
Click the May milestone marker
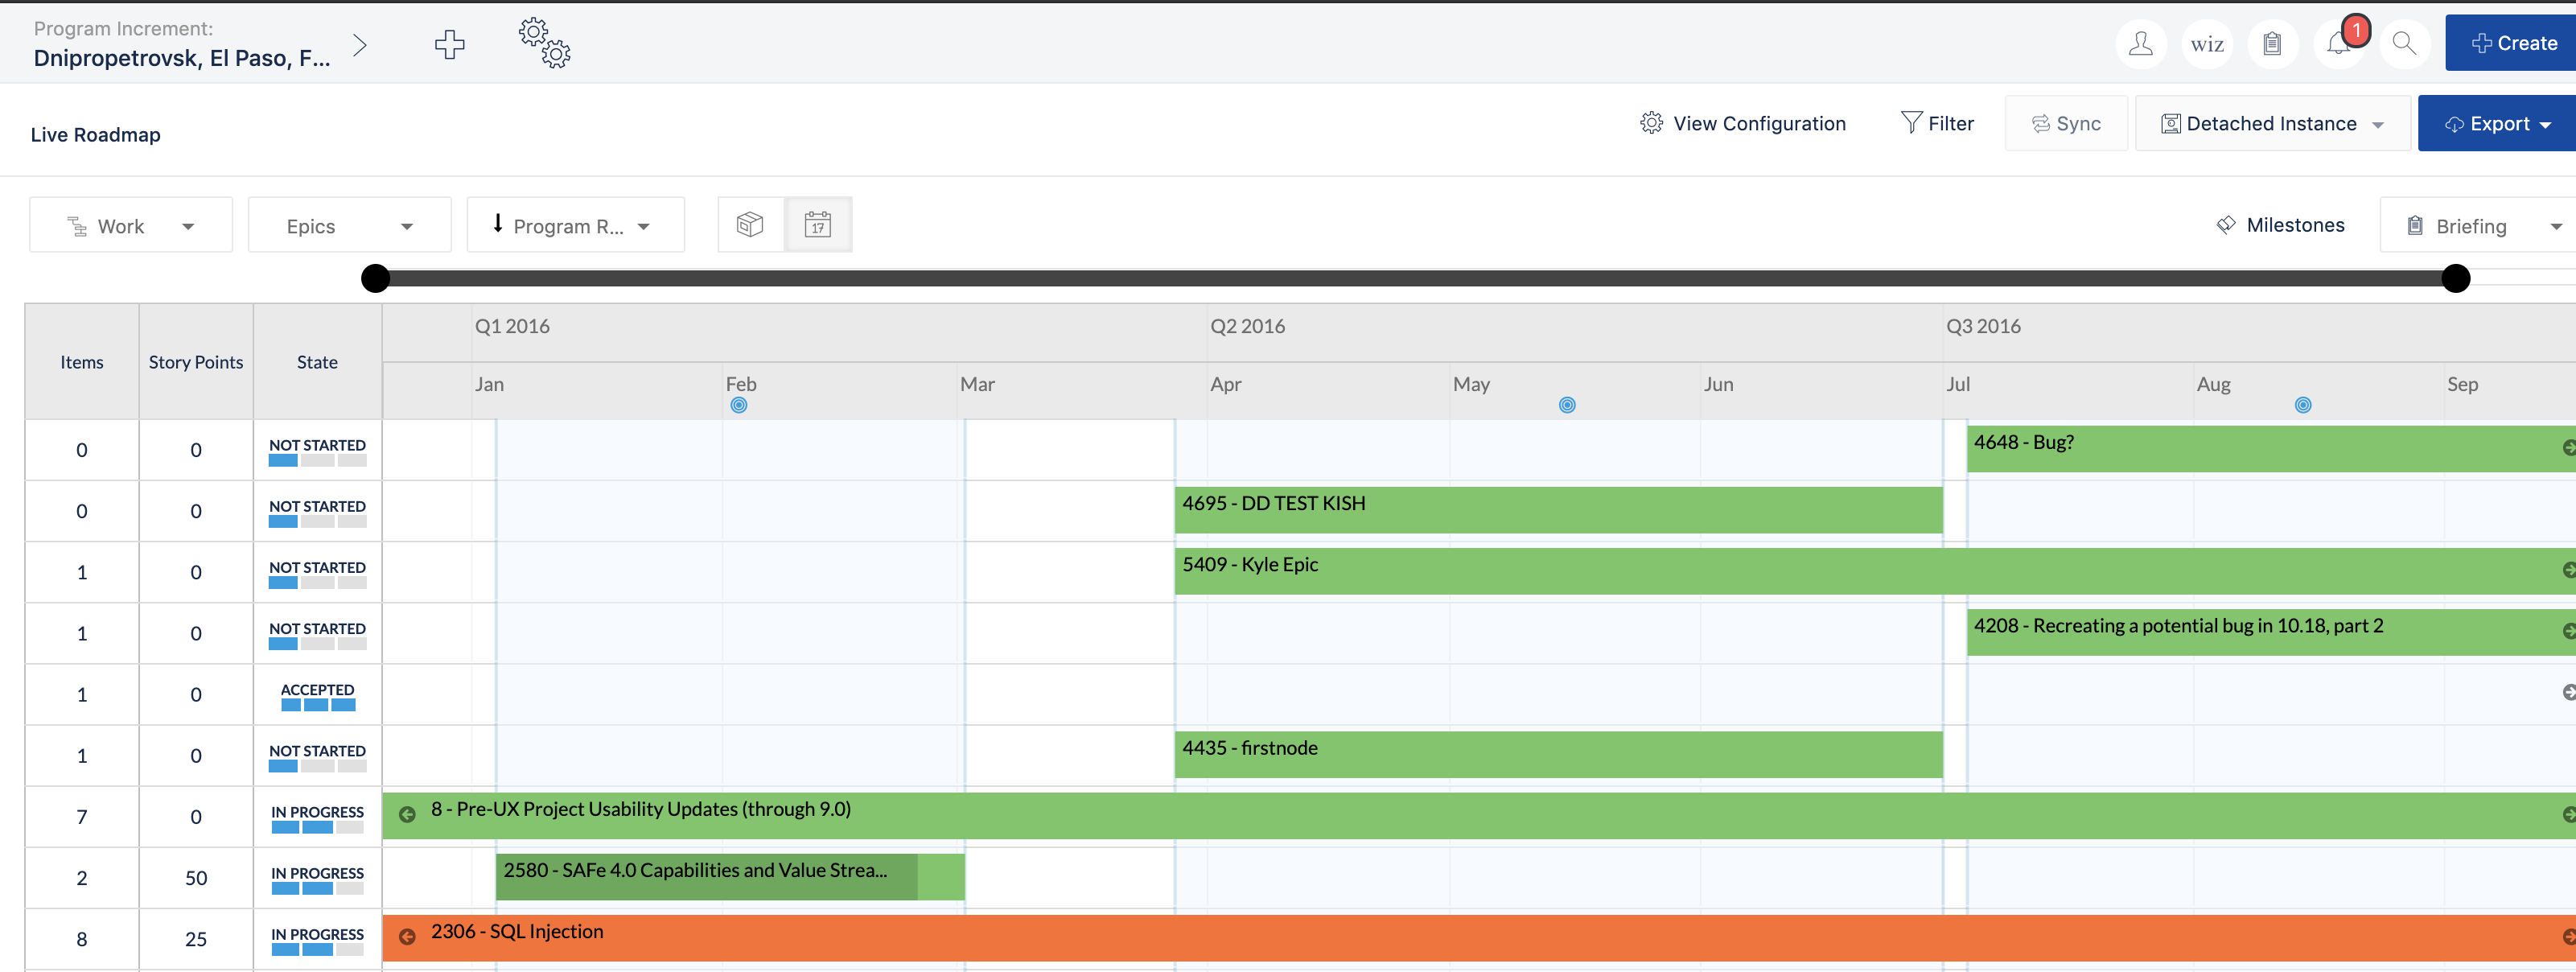click(x=1567, y=405)
